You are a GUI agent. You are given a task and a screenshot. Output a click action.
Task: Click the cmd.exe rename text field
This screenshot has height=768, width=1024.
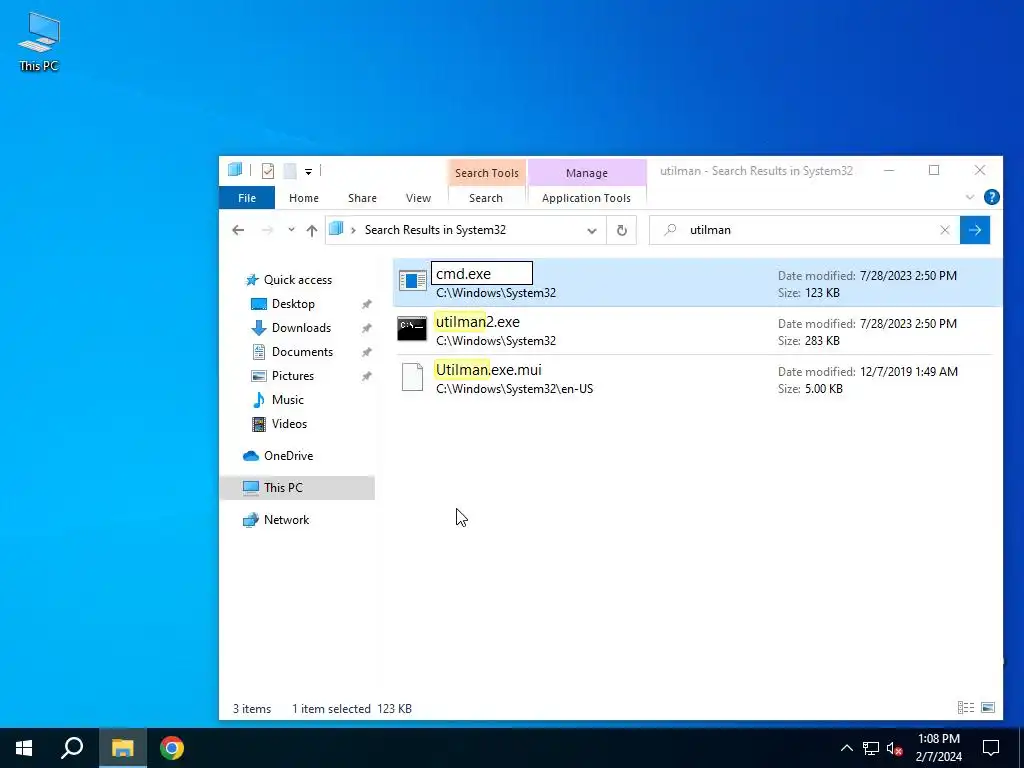(482, 273)
